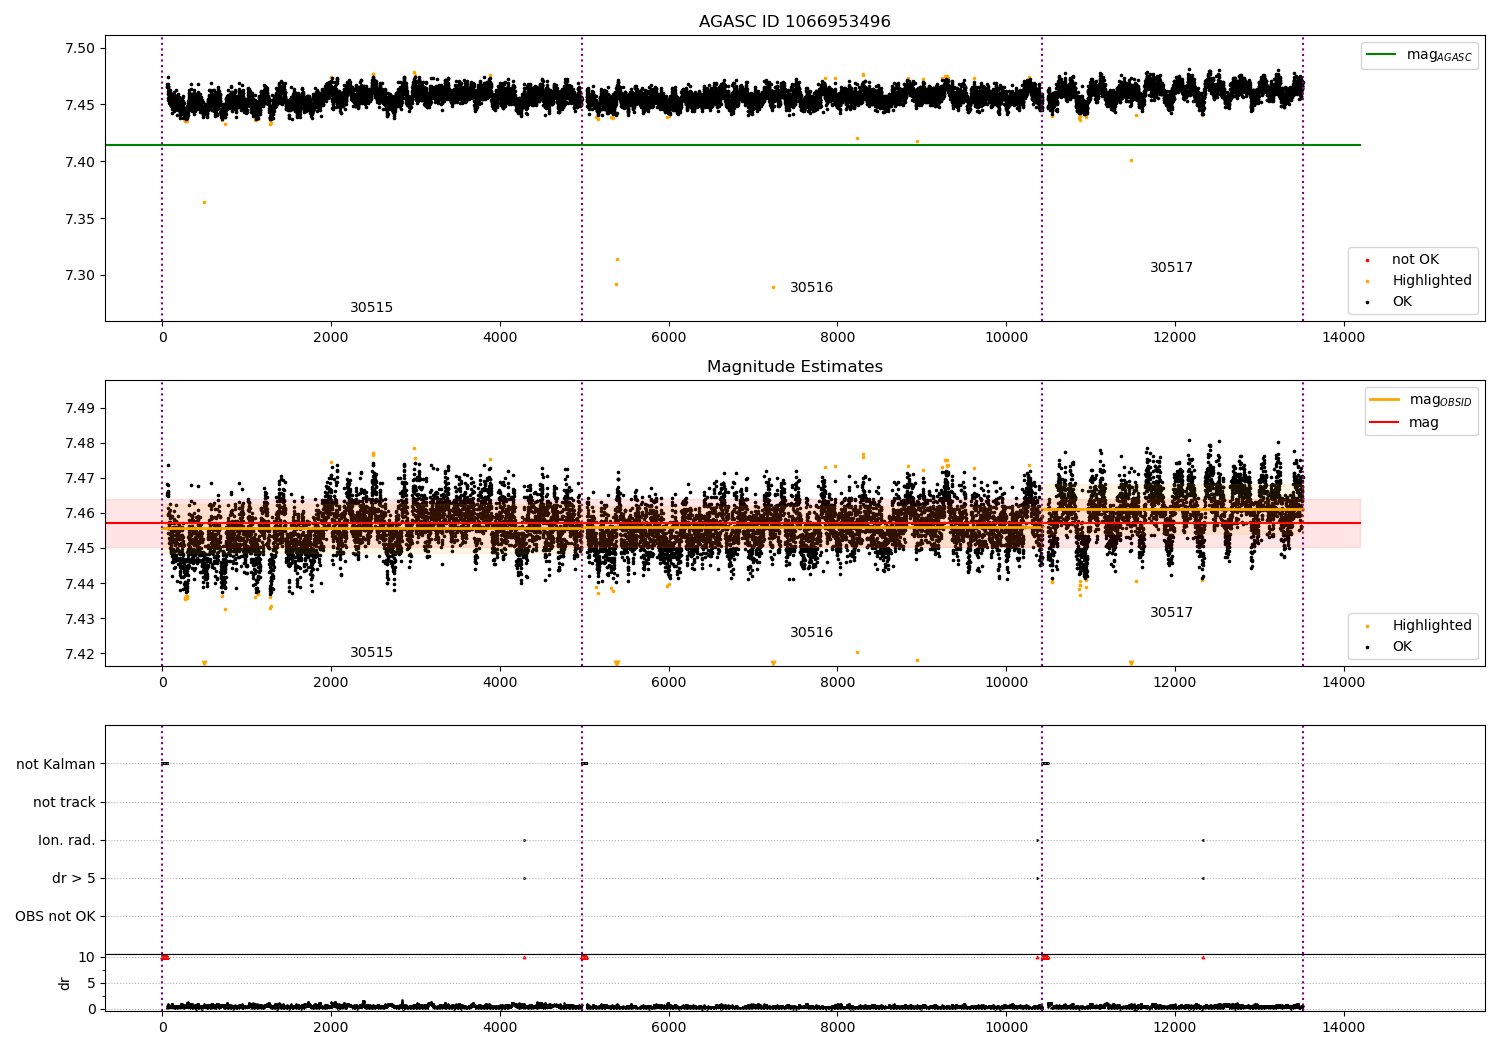This screenshot has width=1500, height=1050.
Task: Click the 14000 x-axis tick of bottom plot
Action: point(1343,1027)
